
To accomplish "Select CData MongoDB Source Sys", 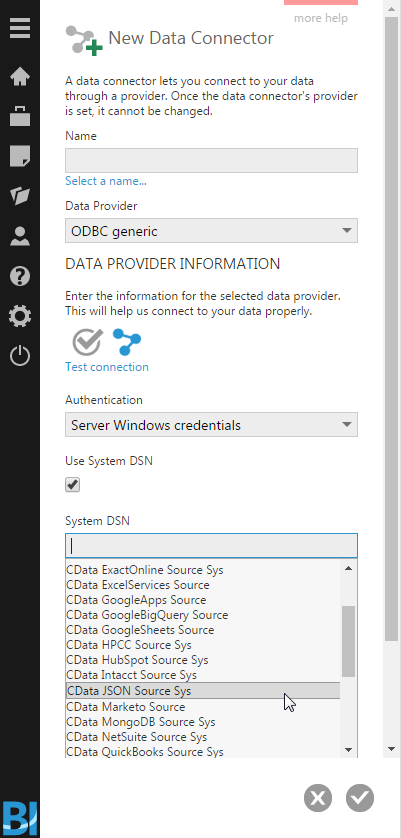I will tap(141, 722).
